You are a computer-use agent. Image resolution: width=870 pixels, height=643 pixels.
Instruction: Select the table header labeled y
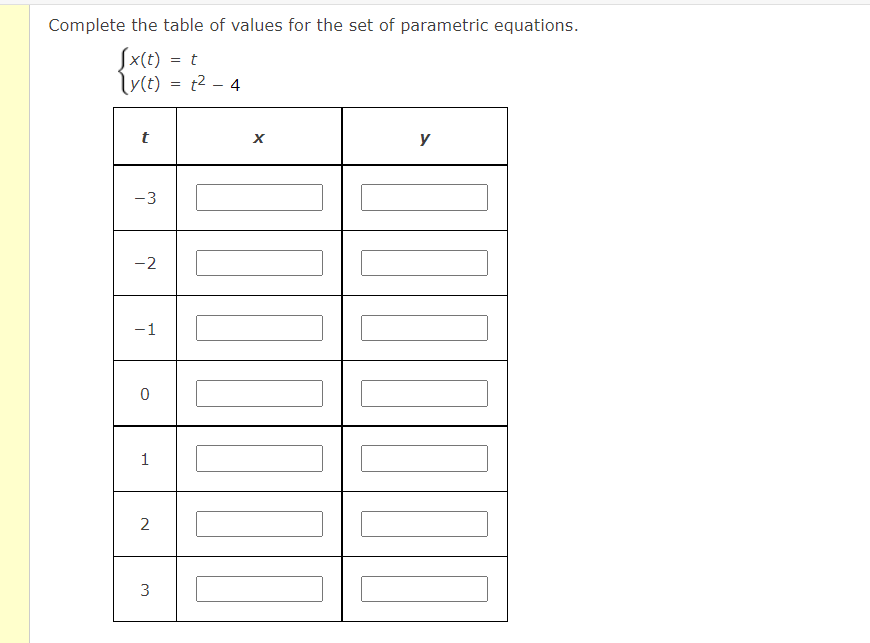pyautogui.click(x=424, y=136)
